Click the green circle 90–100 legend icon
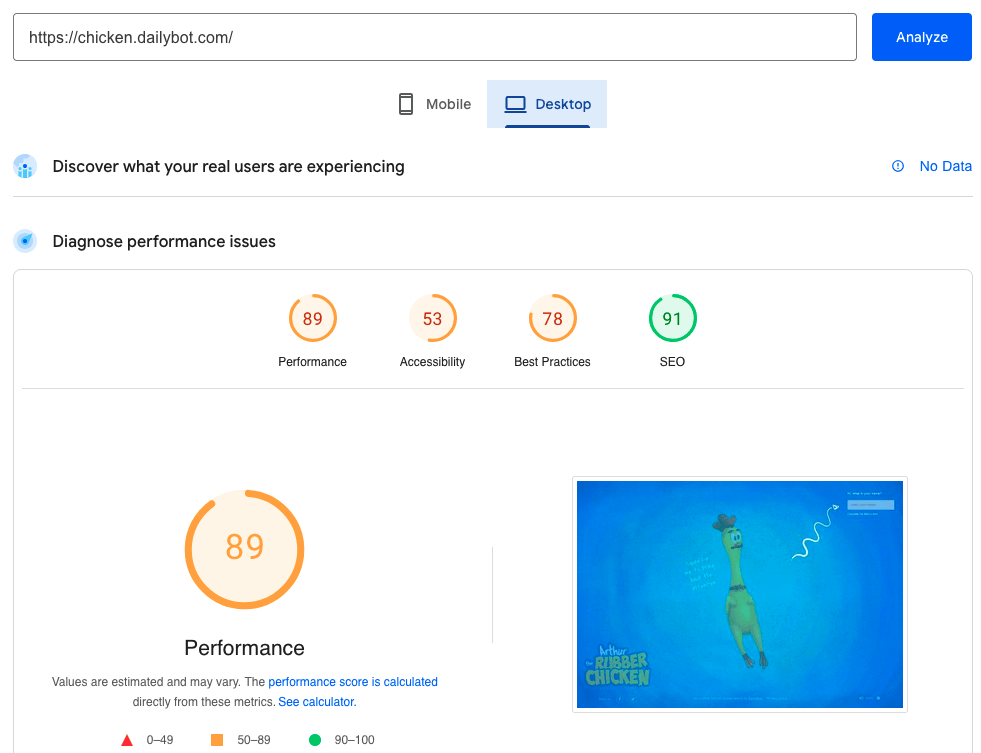The height and width of the screenshot is (753, 981). pos(315,740)
